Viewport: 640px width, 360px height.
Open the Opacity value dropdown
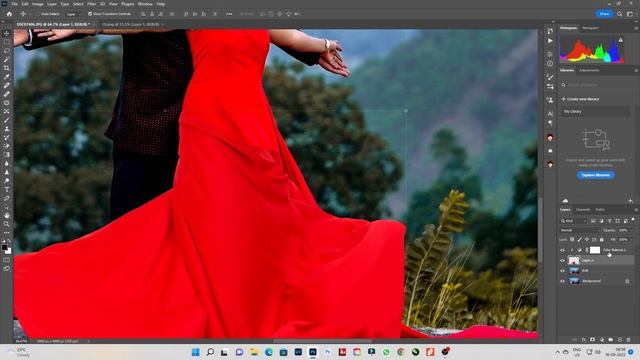(632, 230)
